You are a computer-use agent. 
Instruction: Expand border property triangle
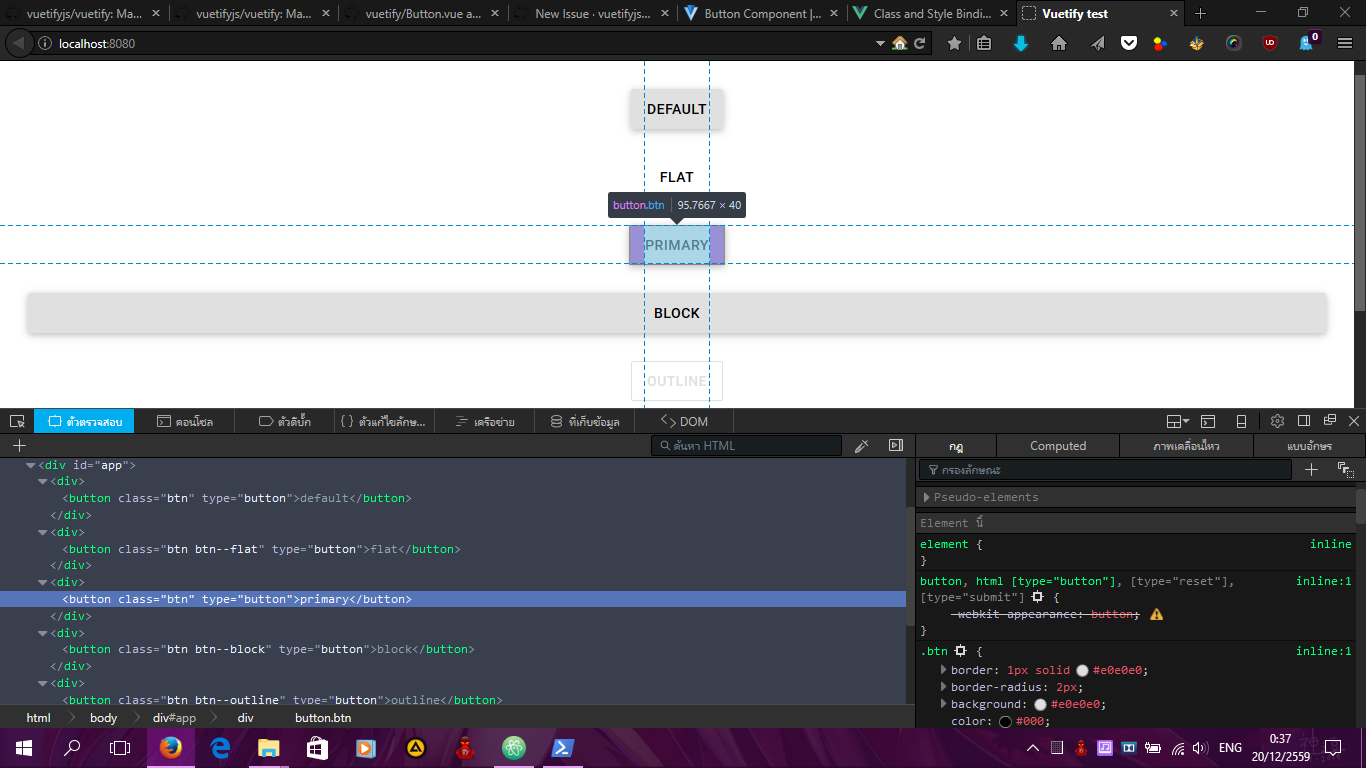943,670
